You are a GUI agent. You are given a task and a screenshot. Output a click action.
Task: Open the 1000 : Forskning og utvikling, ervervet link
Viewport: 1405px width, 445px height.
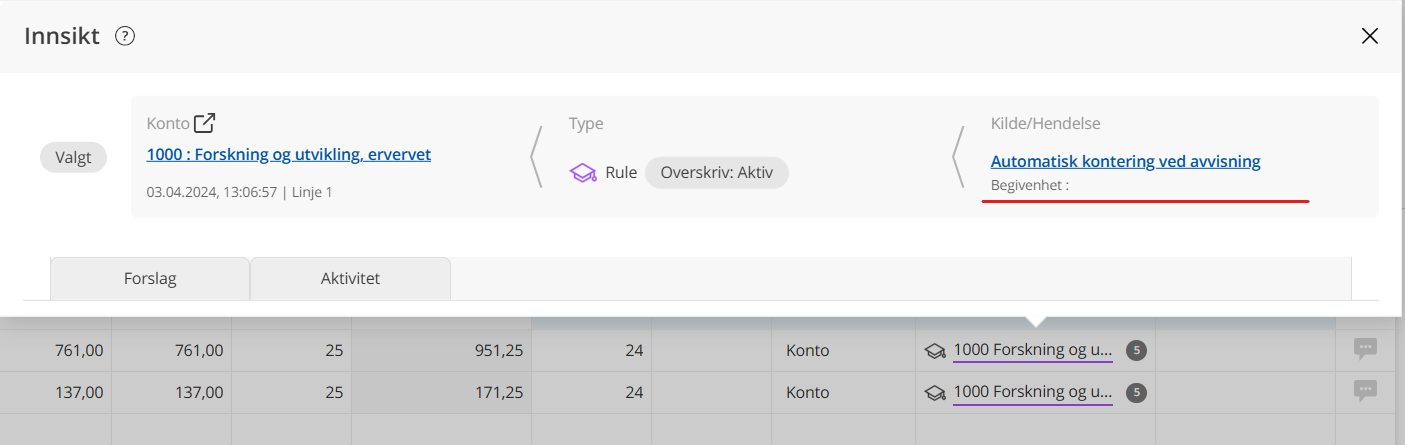[289, 155]
